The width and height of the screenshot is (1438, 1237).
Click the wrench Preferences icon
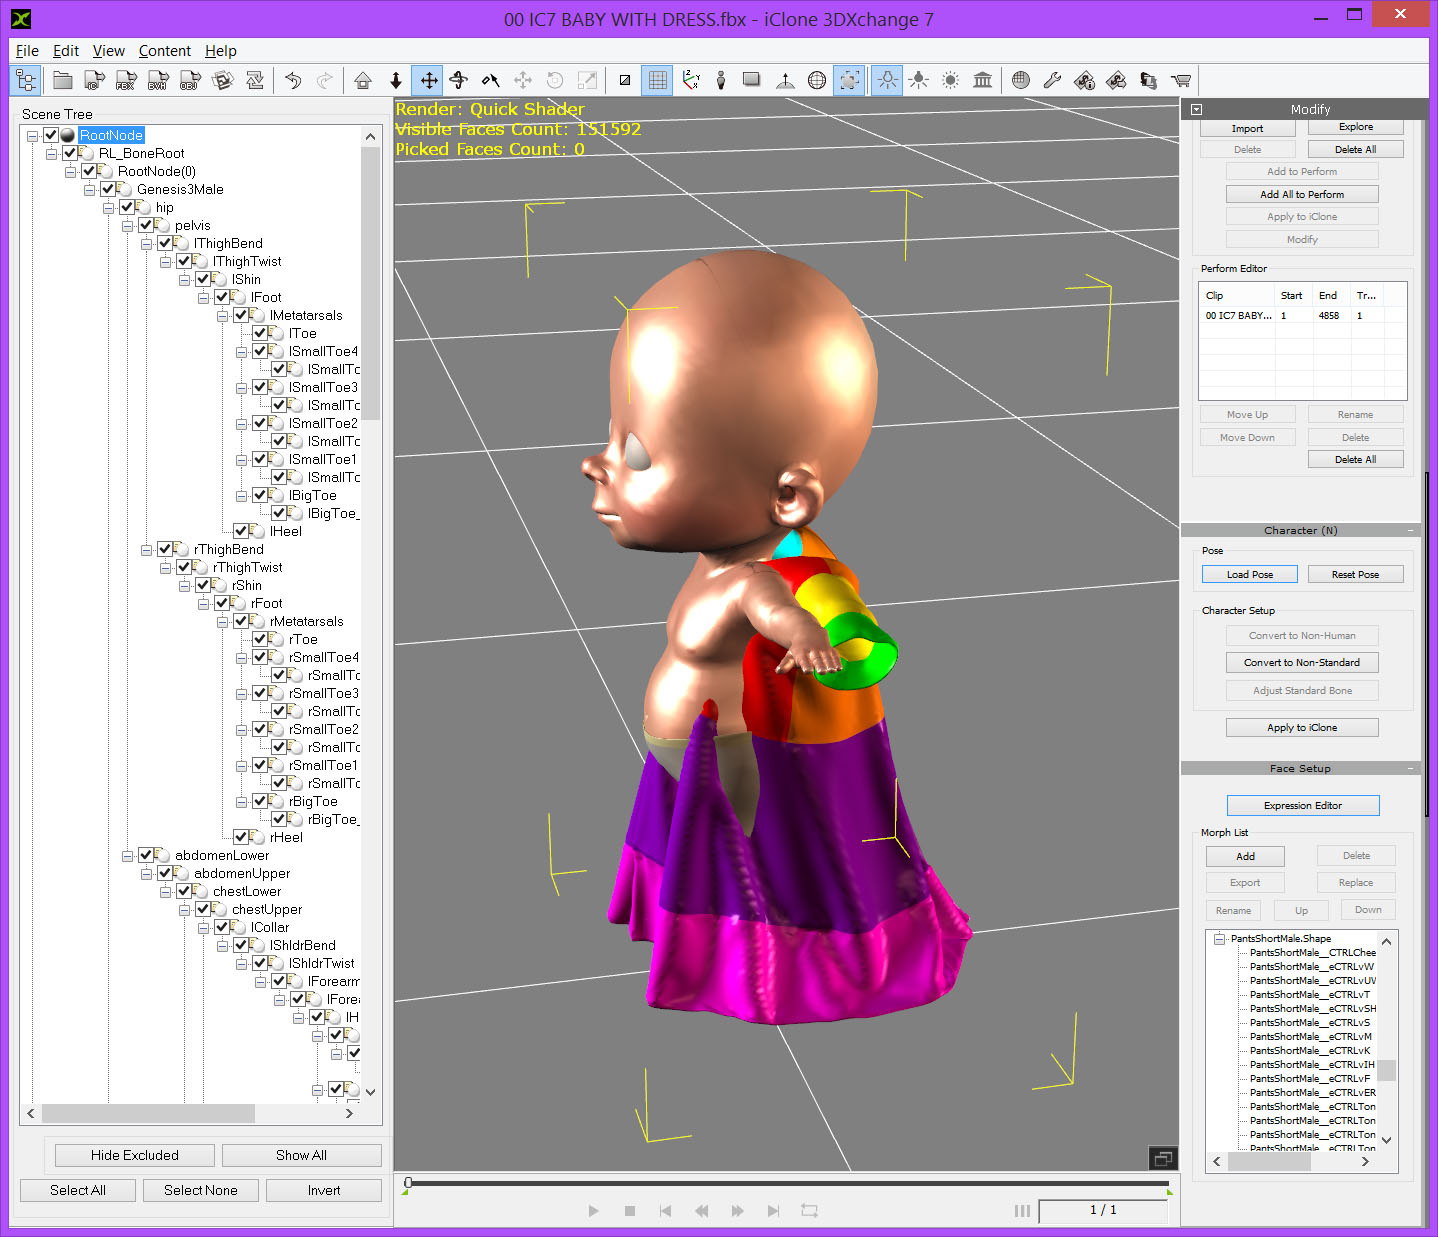pos(1052,80)
